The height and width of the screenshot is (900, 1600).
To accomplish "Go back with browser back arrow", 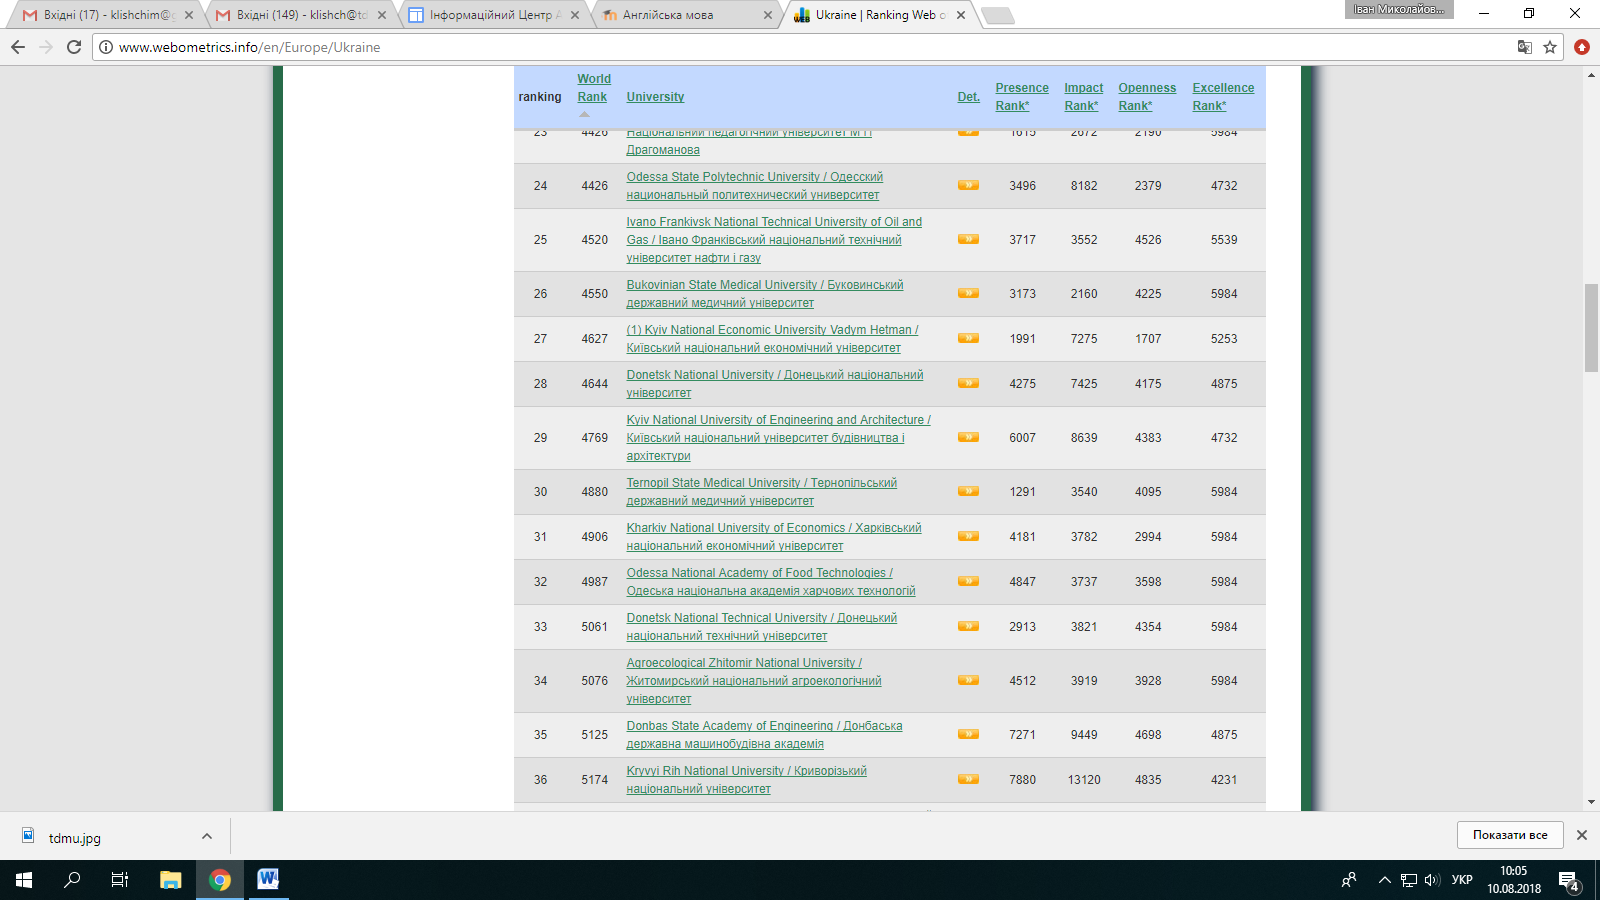I will pyautogui.click(x=18, y=47).
